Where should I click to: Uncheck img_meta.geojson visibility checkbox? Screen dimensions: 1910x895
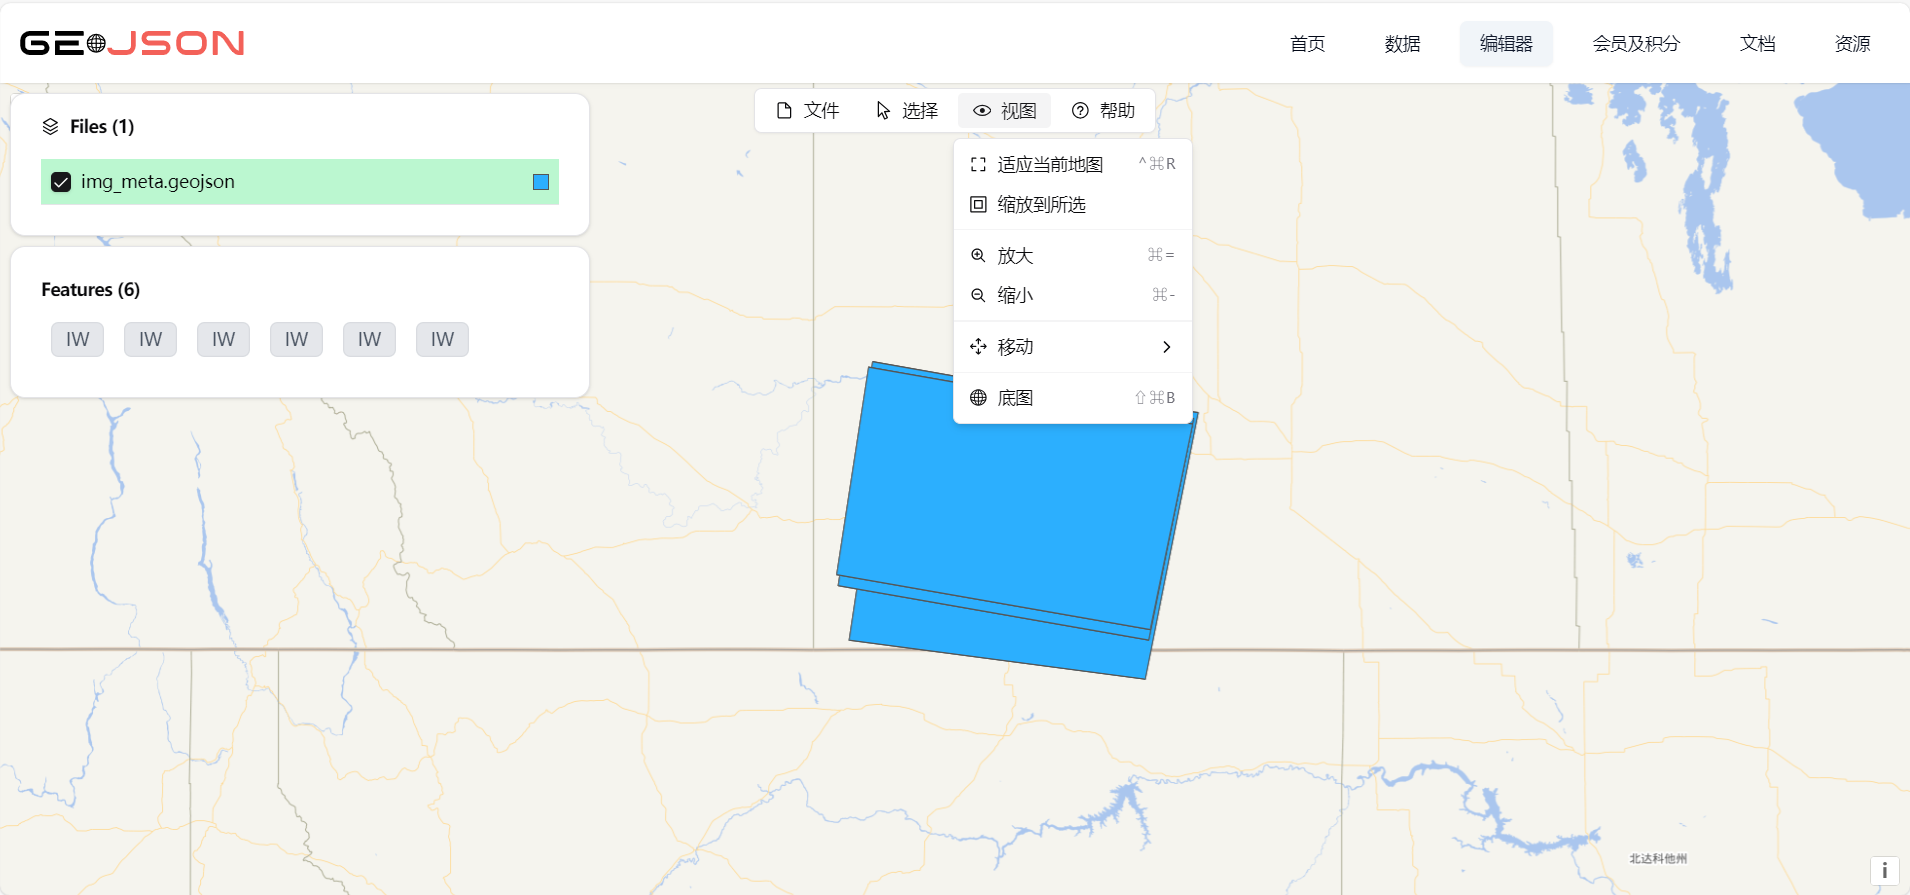(x=61, y=182)
